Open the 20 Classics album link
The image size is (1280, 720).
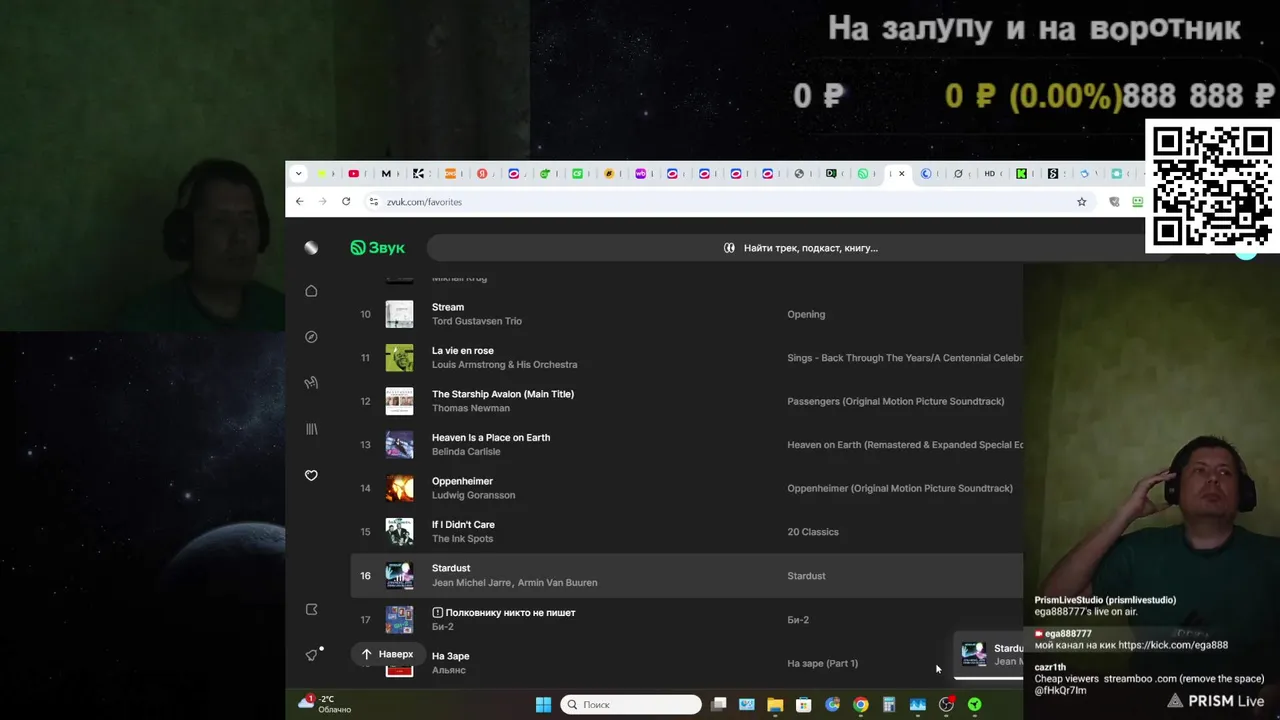tap(813, 532)
